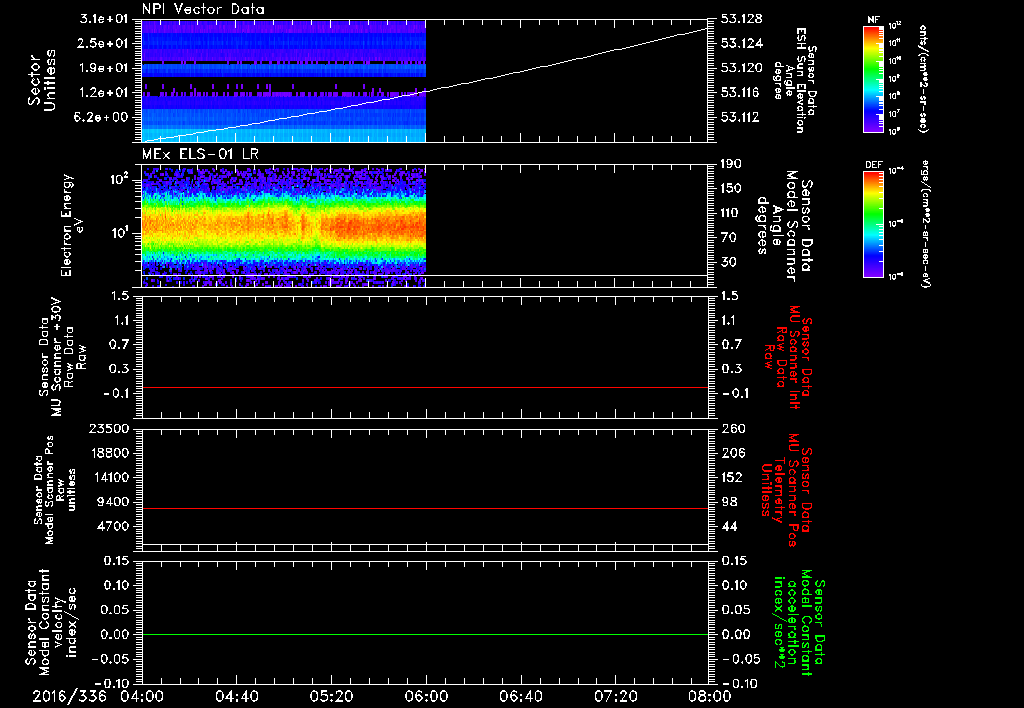Click the 06:40 time tick label

point(520,696)
